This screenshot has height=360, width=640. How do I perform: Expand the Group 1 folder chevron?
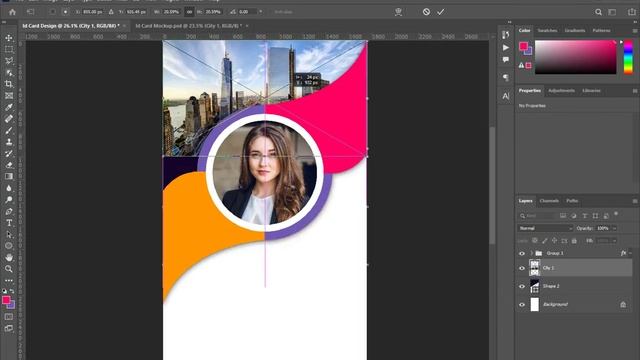(531, 253)
